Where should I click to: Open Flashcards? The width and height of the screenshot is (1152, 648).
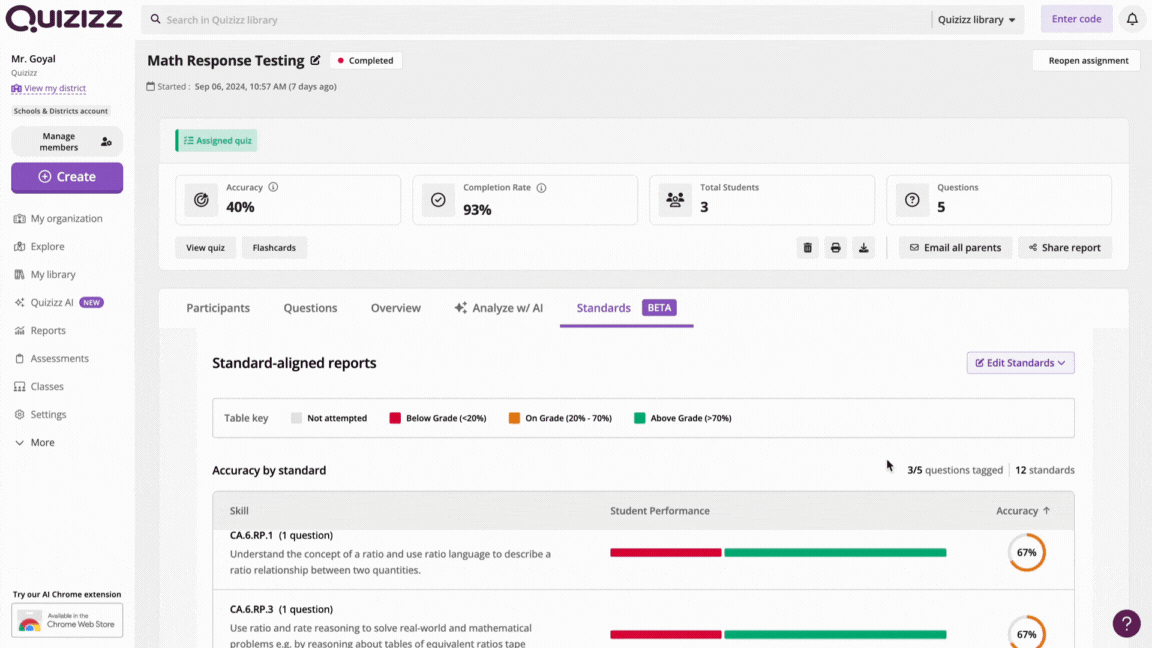[x=274, y=248]
